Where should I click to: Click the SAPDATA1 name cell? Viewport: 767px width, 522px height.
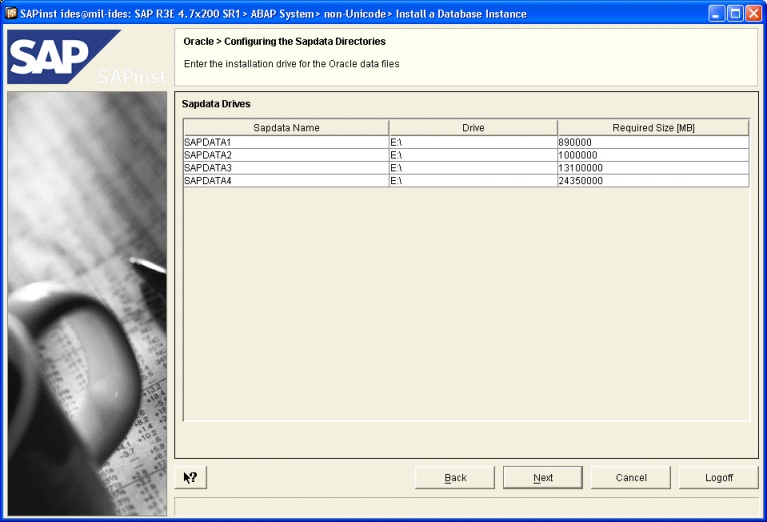pos(286,142)
